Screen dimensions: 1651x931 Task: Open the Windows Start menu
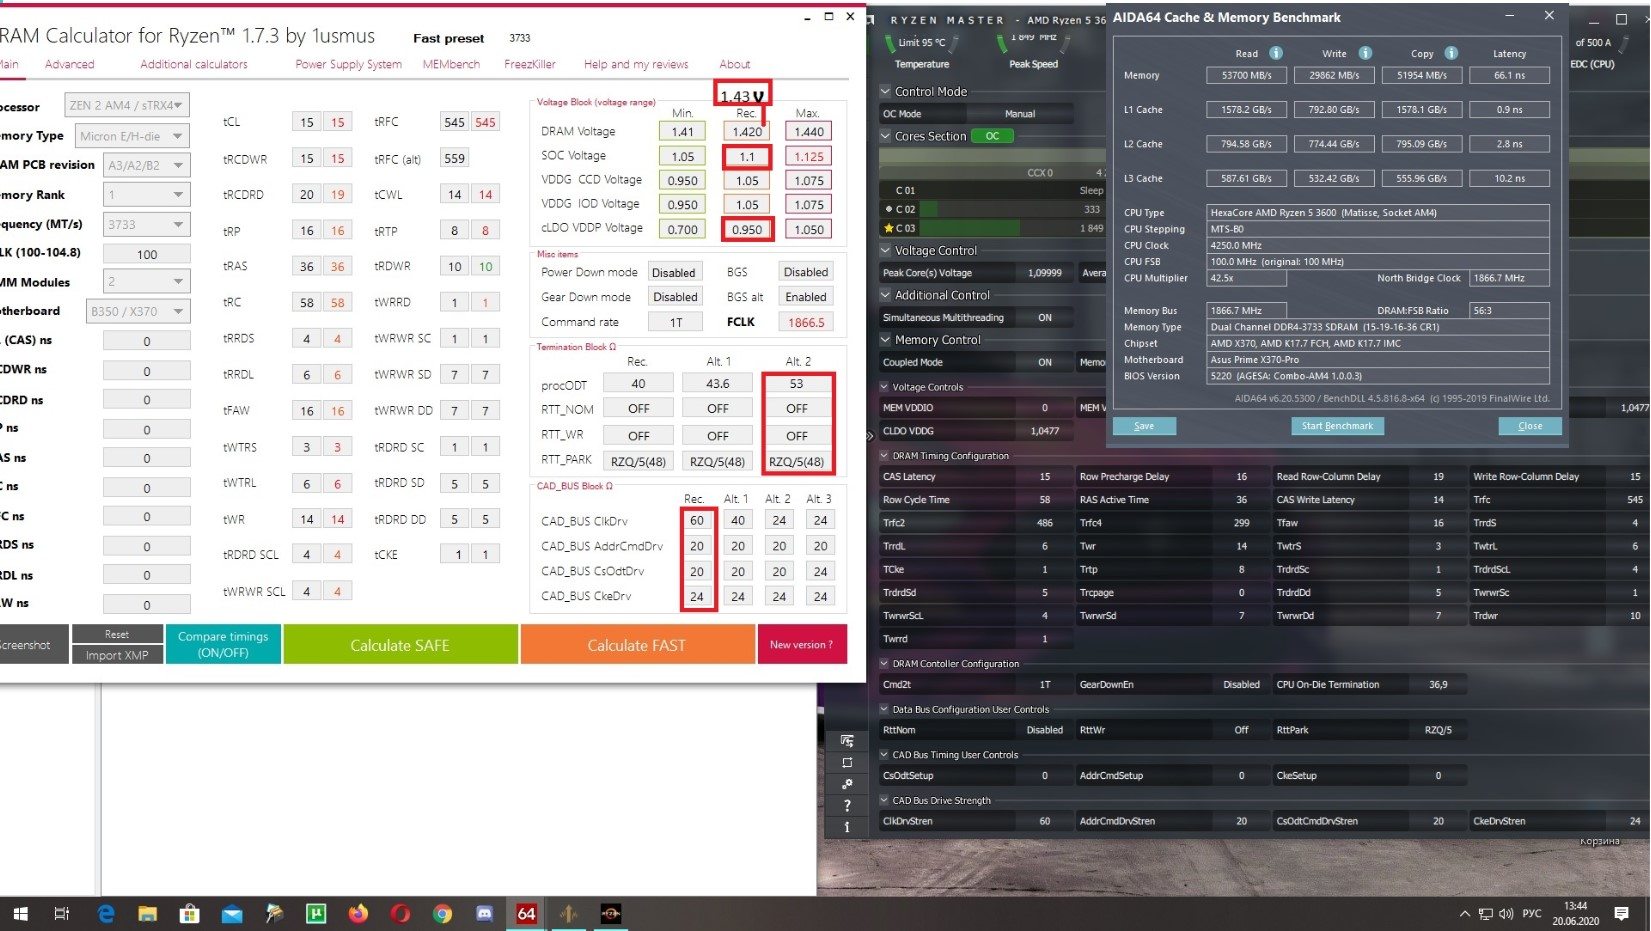(20, 913)
